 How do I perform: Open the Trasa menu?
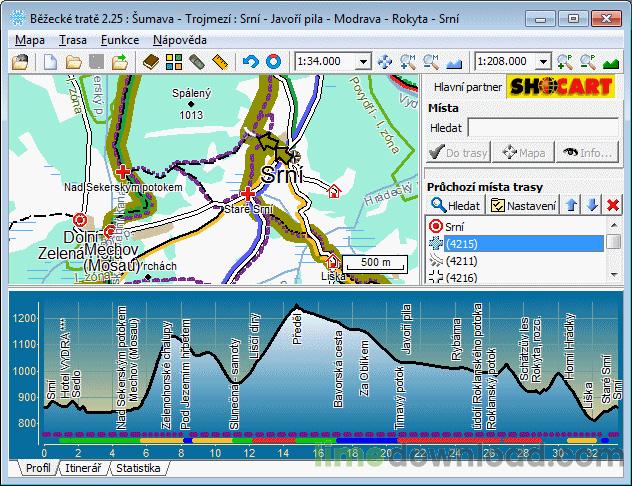[73, 40]
